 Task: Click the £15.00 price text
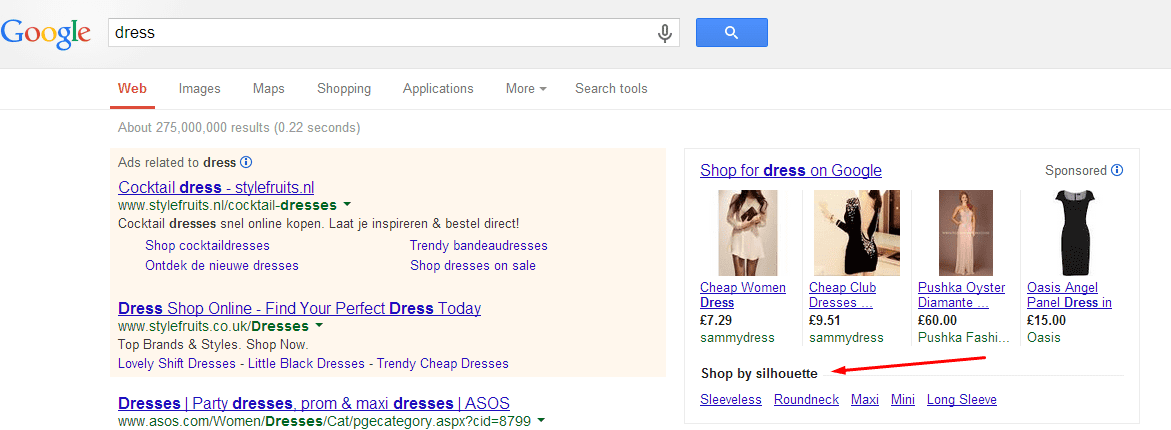1046,320
